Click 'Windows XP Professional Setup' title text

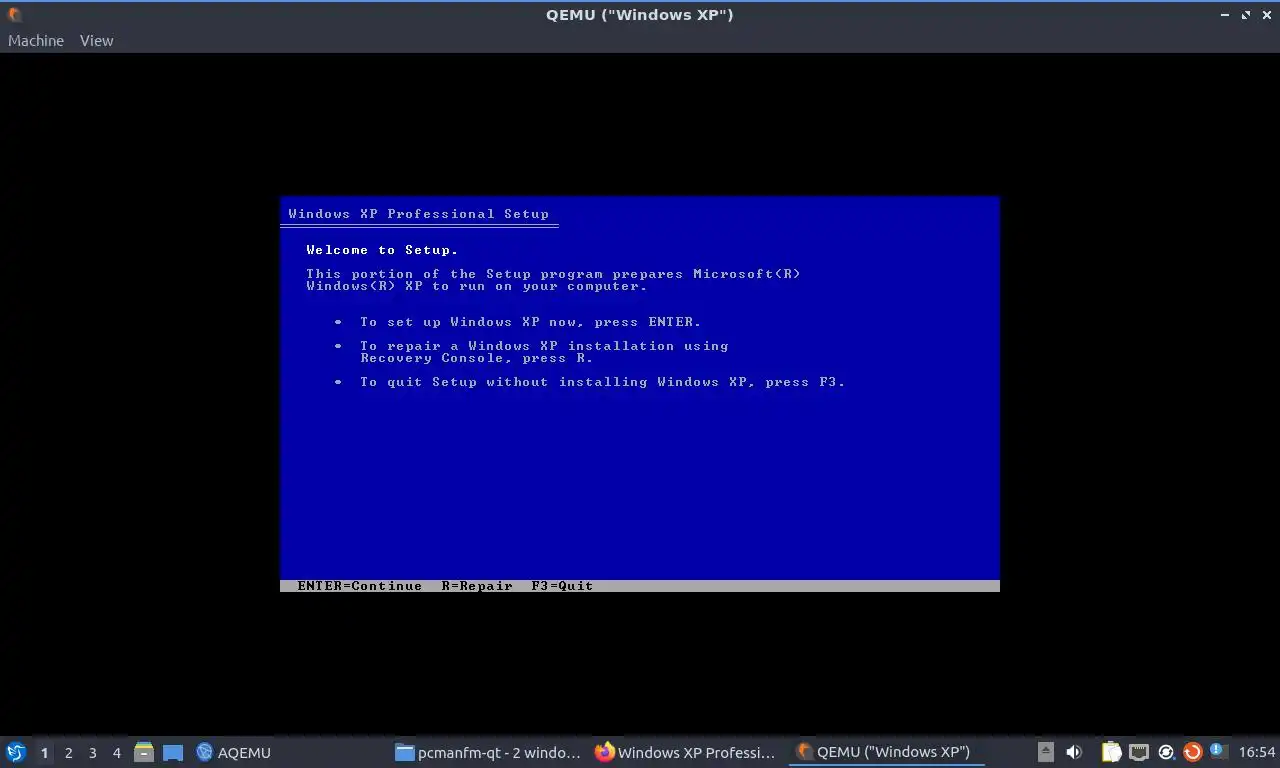click(x=418, y=214)
